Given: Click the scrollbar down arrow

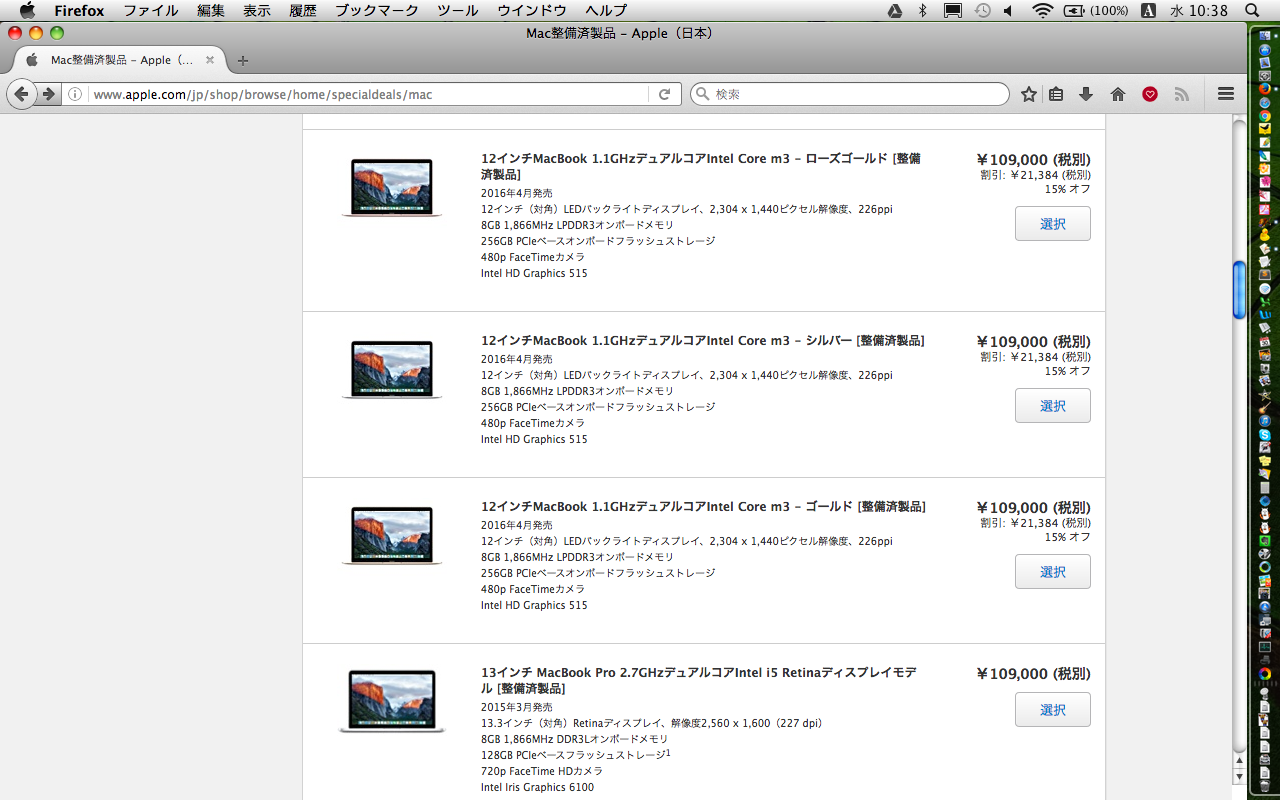Looking at the screenshot, I should (1239, 776).
